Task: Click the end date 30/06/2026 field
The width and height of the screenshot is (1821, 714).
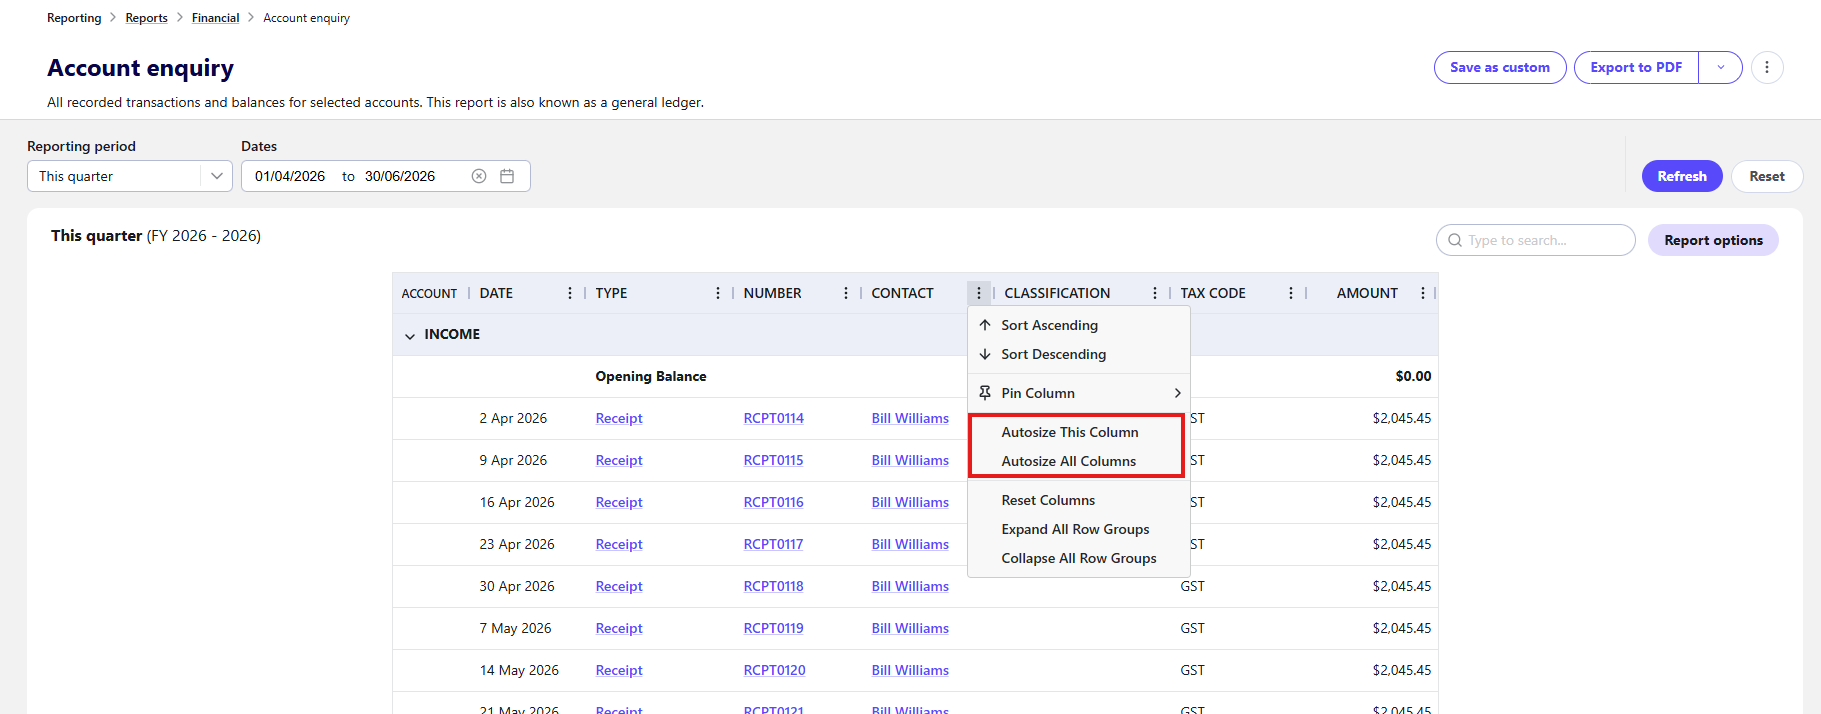Action: [400, 176]
